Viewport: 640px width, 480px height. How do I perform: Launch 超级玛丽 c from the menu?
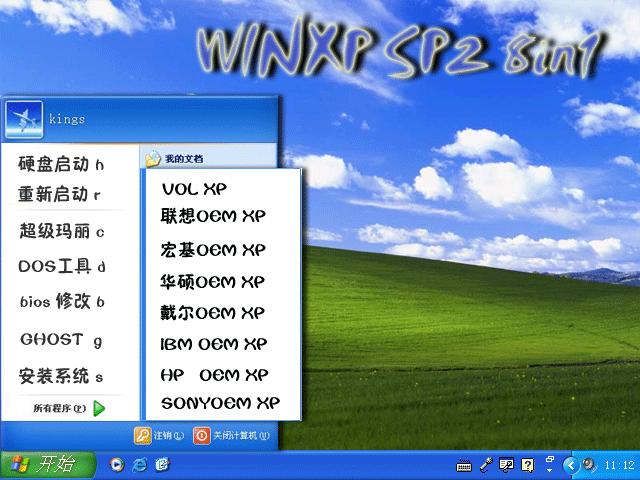pyautogui.click(x=62, y=231)
